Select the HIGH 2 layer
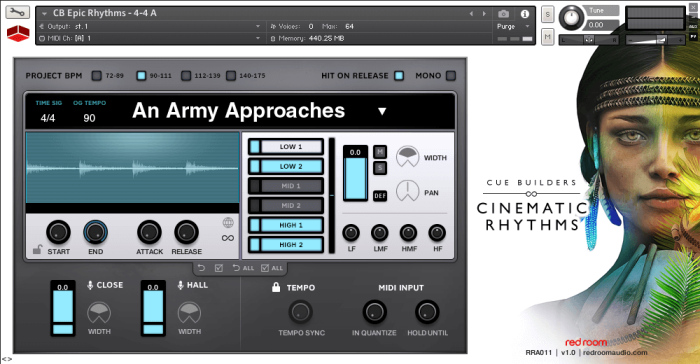700x364 pixels. [x=286, y=245]
